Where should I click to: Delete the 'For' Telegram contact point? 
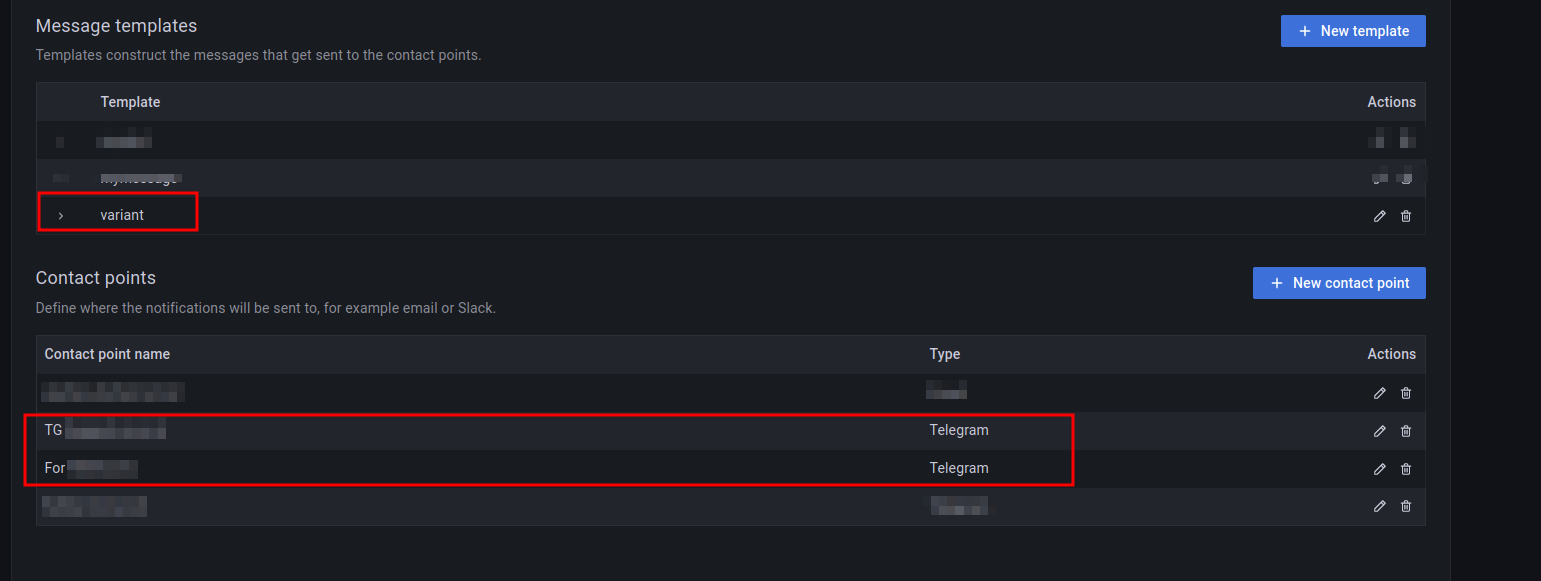(1406, 469)
